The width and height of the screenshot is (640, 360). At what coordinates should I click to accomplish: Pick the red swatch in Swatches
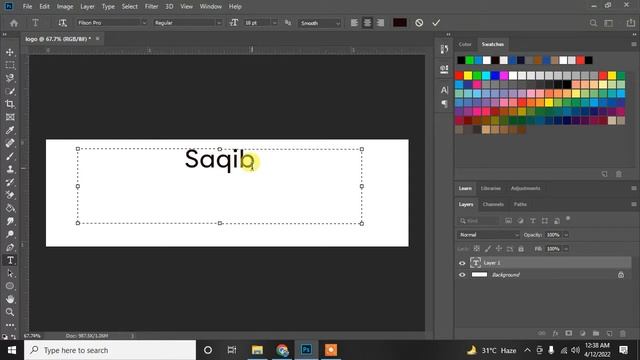point(459,75)
